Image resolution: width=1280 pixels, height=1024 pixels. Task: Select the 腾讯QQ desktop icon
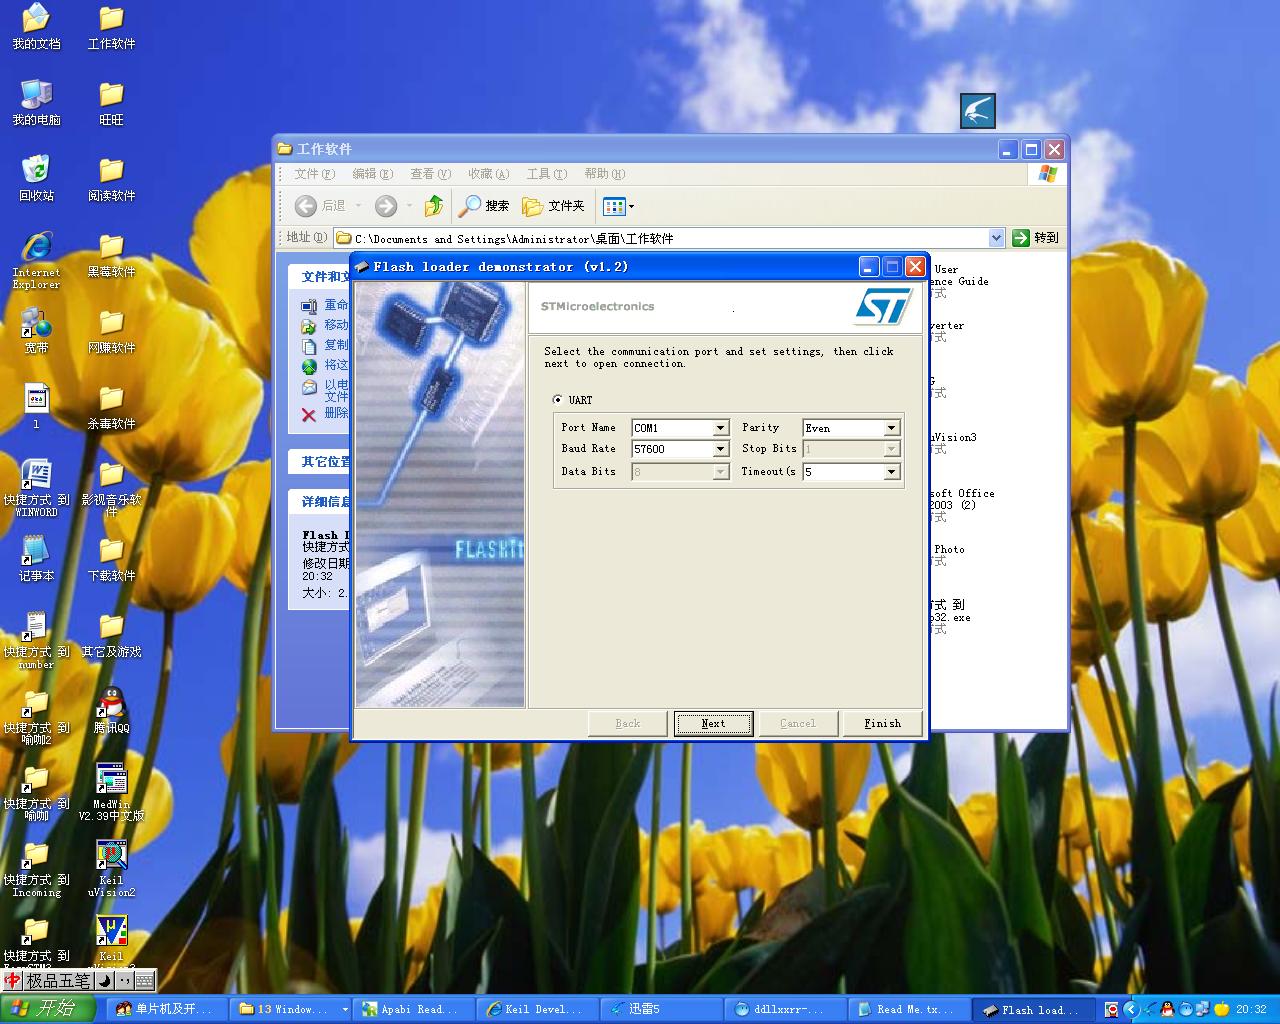pyautogui.click(x=111, y=711)
